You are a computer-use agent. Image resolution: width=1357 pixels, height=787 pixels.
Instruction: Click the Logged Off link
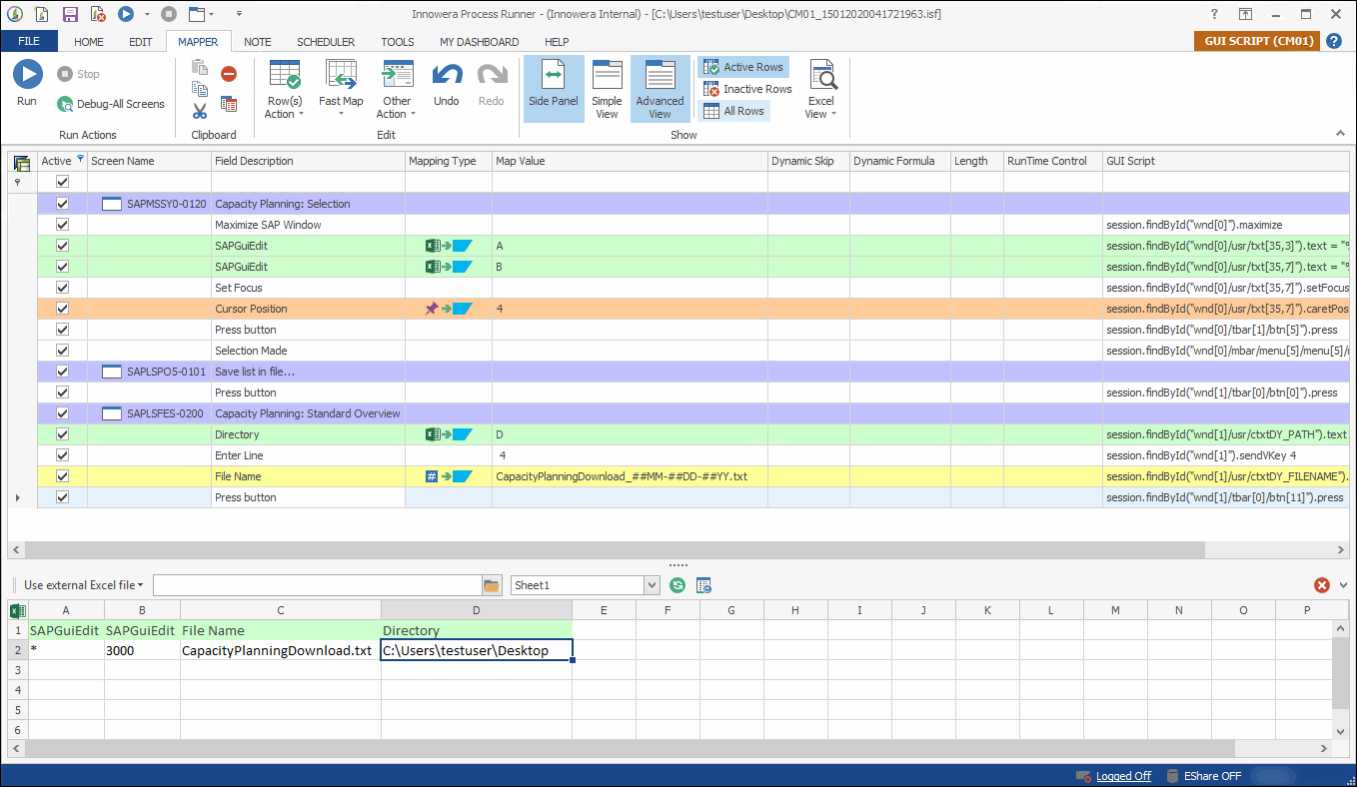[x=1123, y=776]
